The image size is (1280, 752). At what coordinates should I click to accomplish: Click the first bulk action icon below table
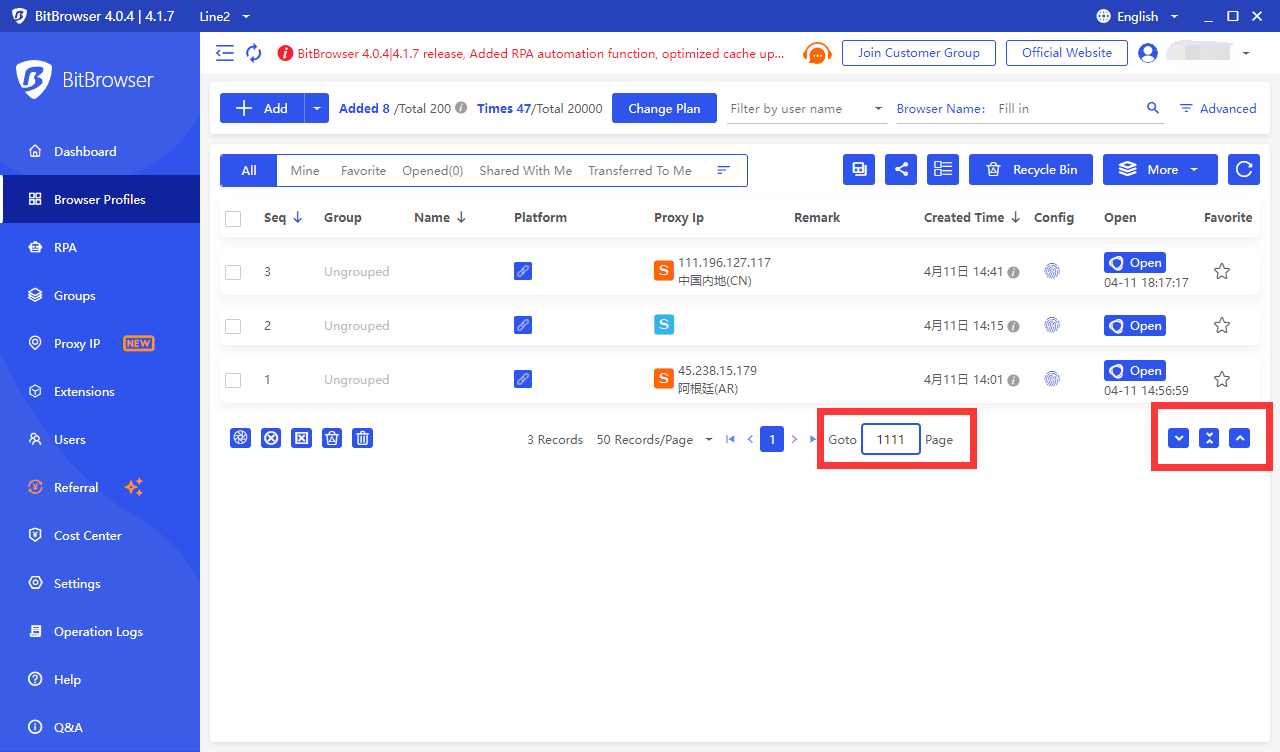pos(240,438)
